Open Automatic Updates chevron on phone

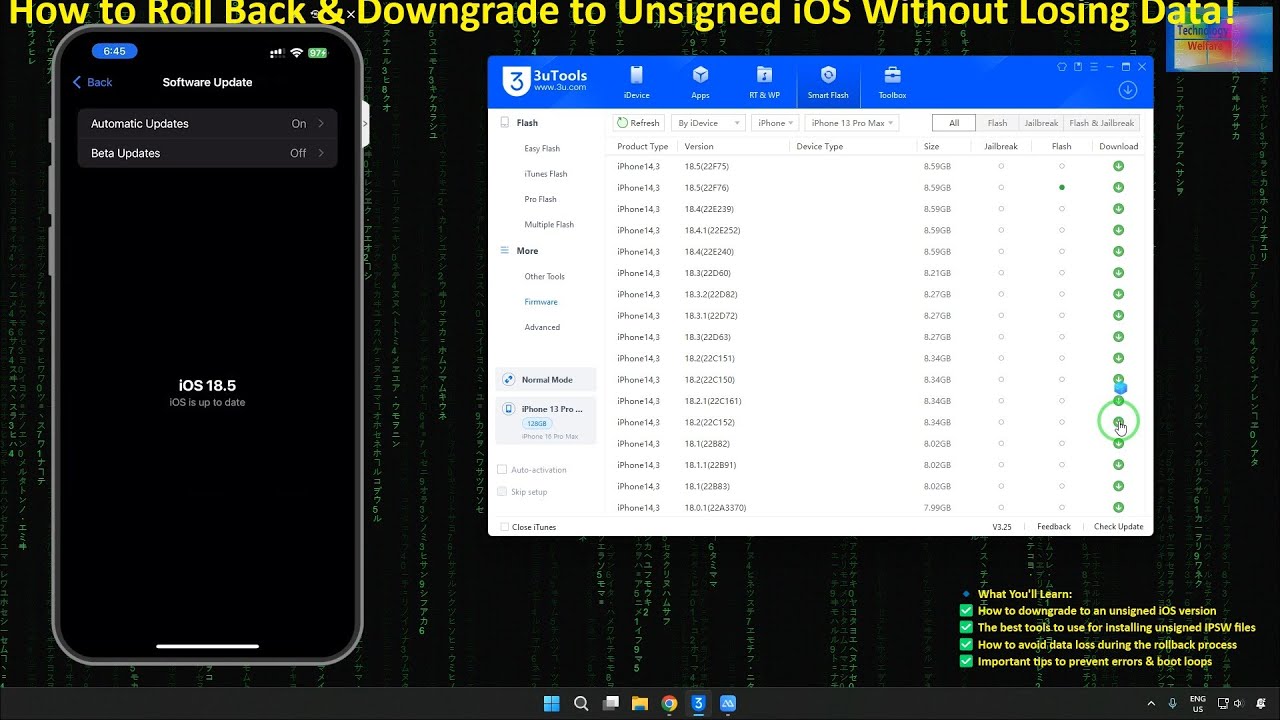[321, 124]
